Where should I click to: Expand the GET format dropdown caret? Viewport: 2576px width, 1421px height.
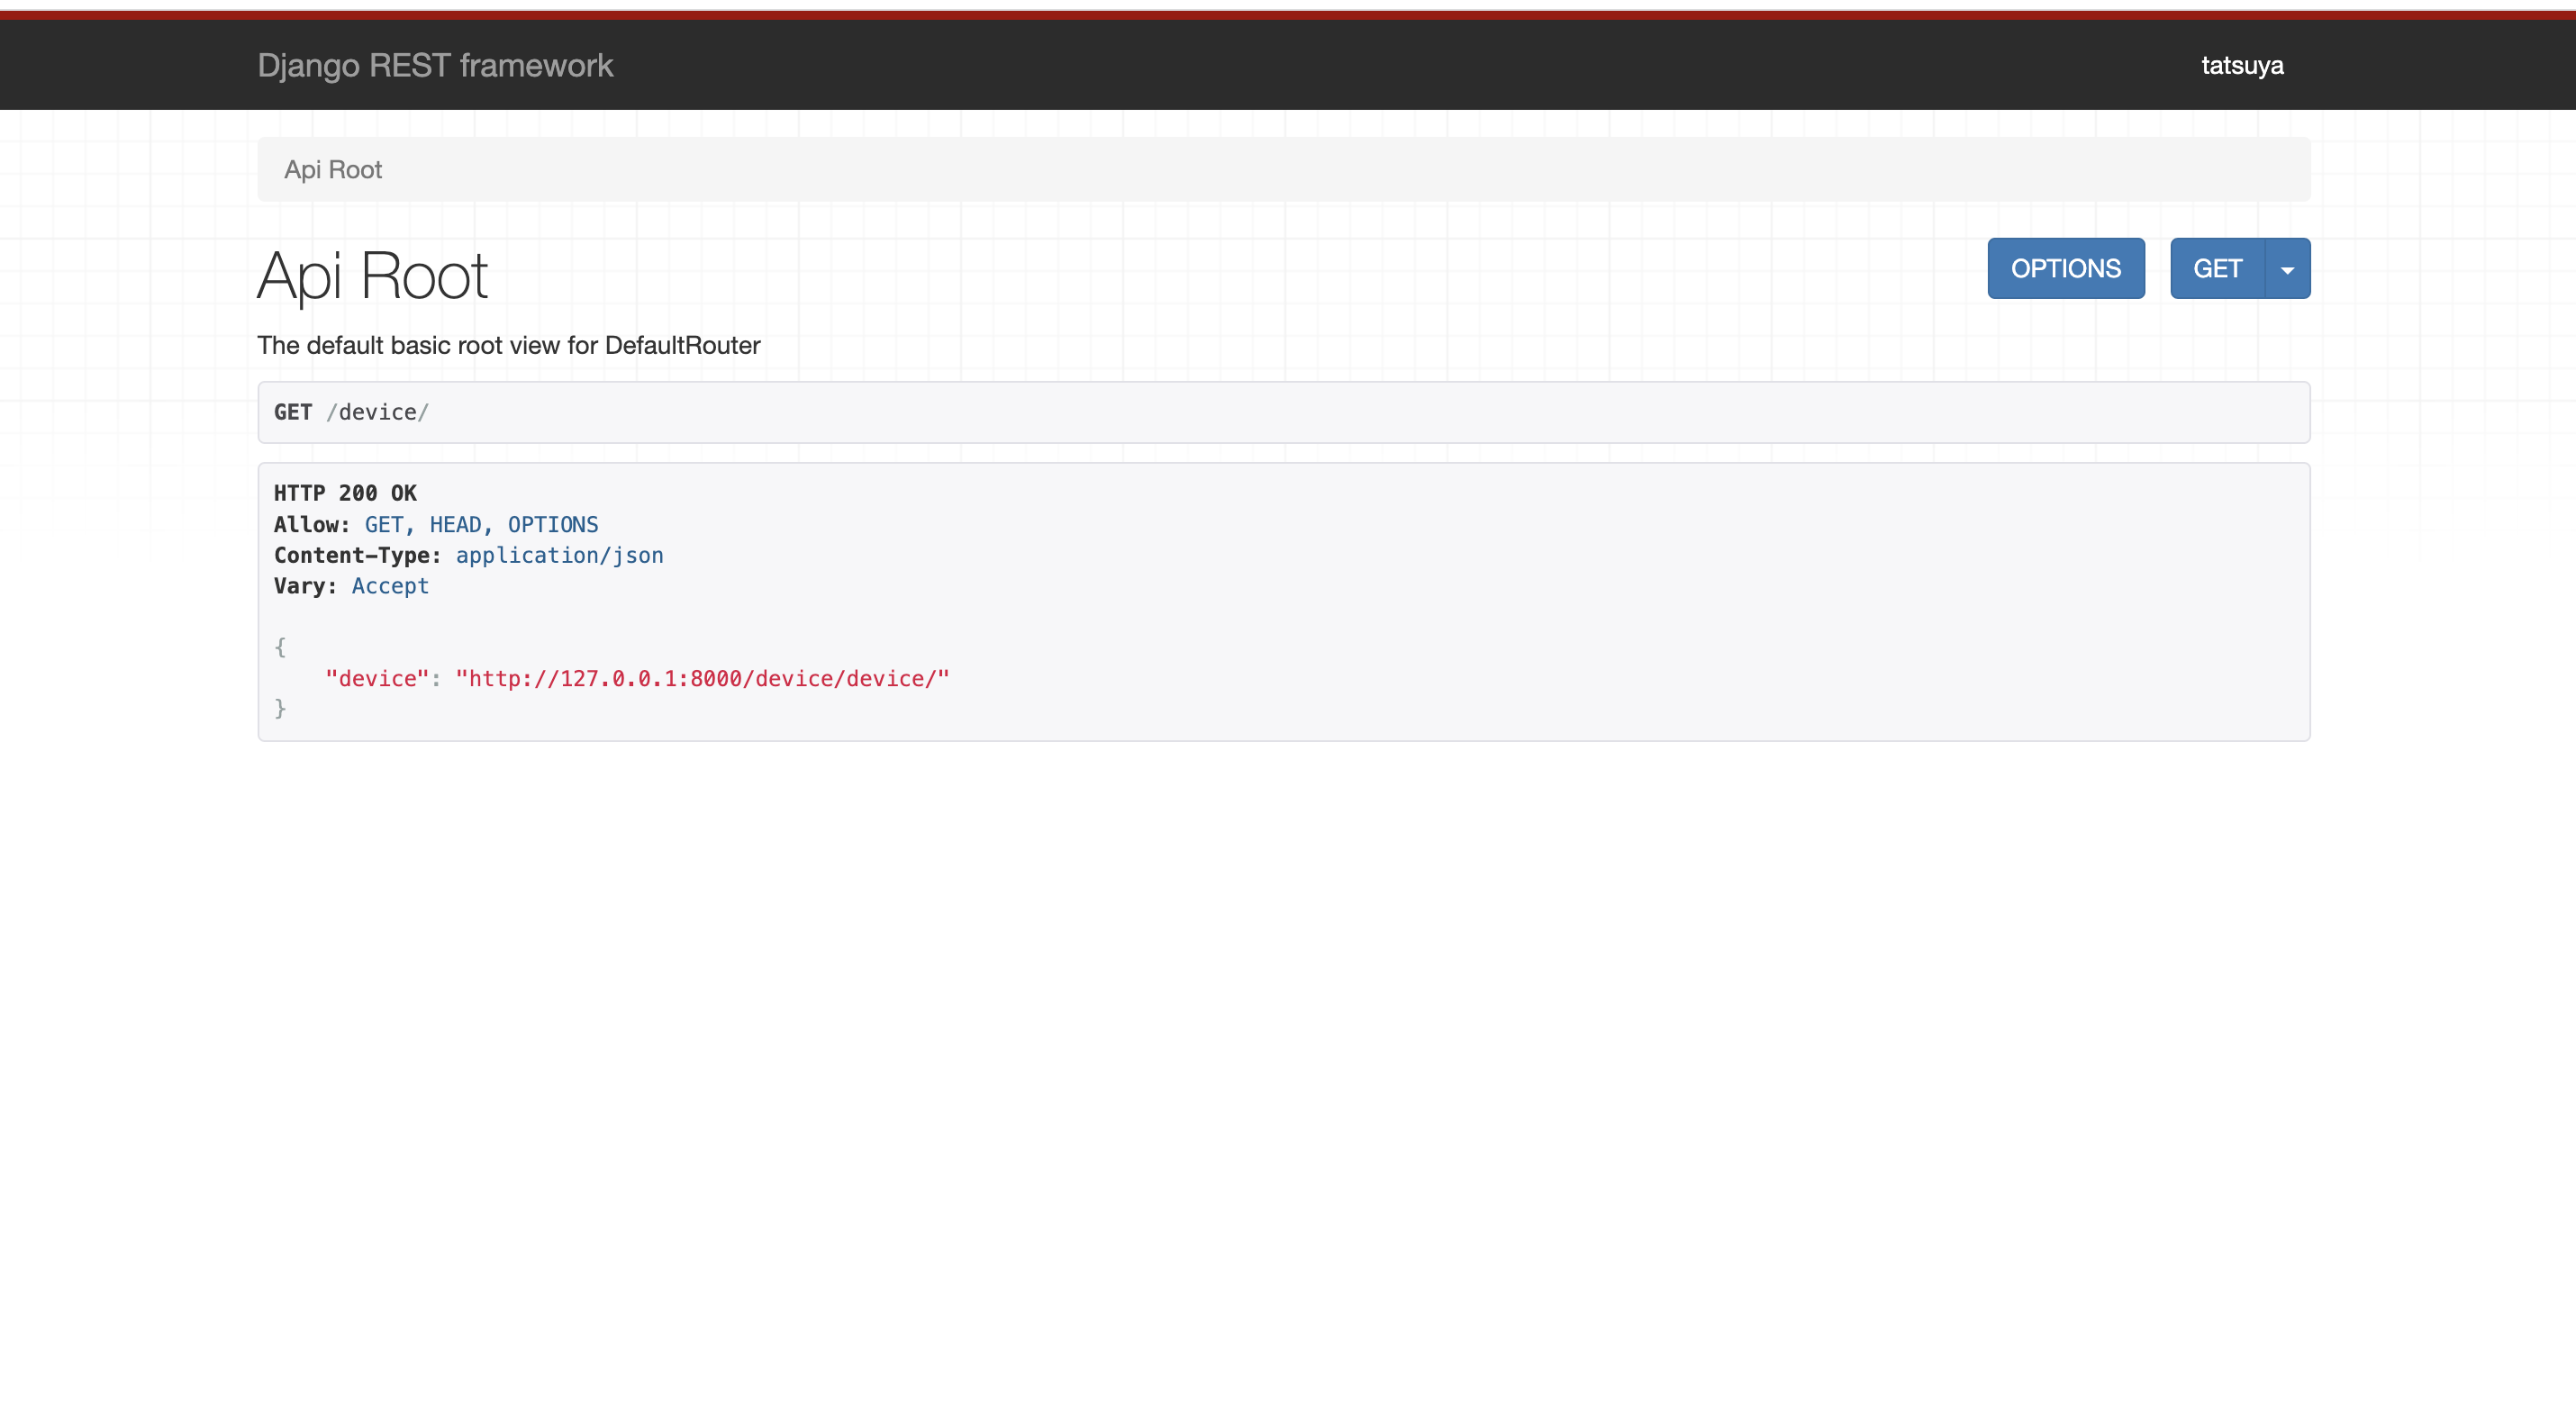coord(2286,269)
